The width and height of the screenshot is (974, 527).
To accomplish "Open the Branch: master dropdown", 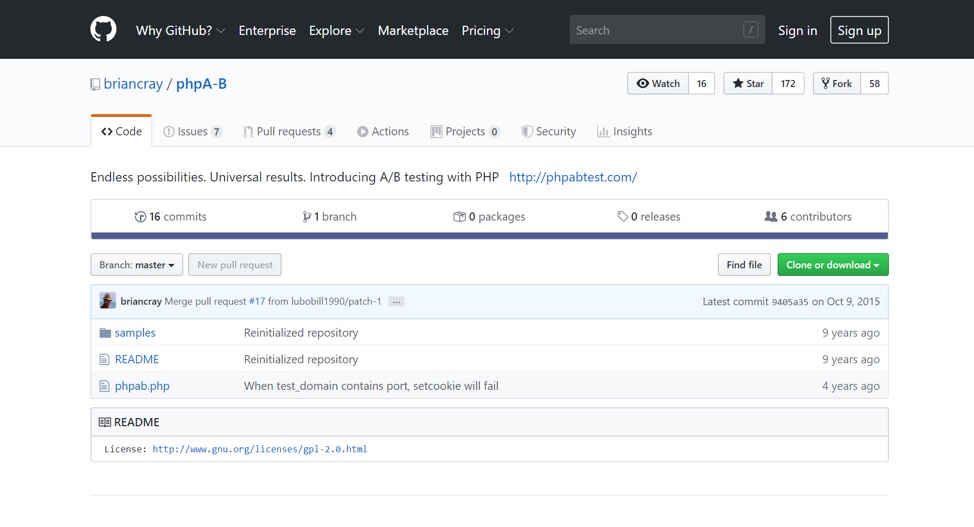I will coord(137,265).
